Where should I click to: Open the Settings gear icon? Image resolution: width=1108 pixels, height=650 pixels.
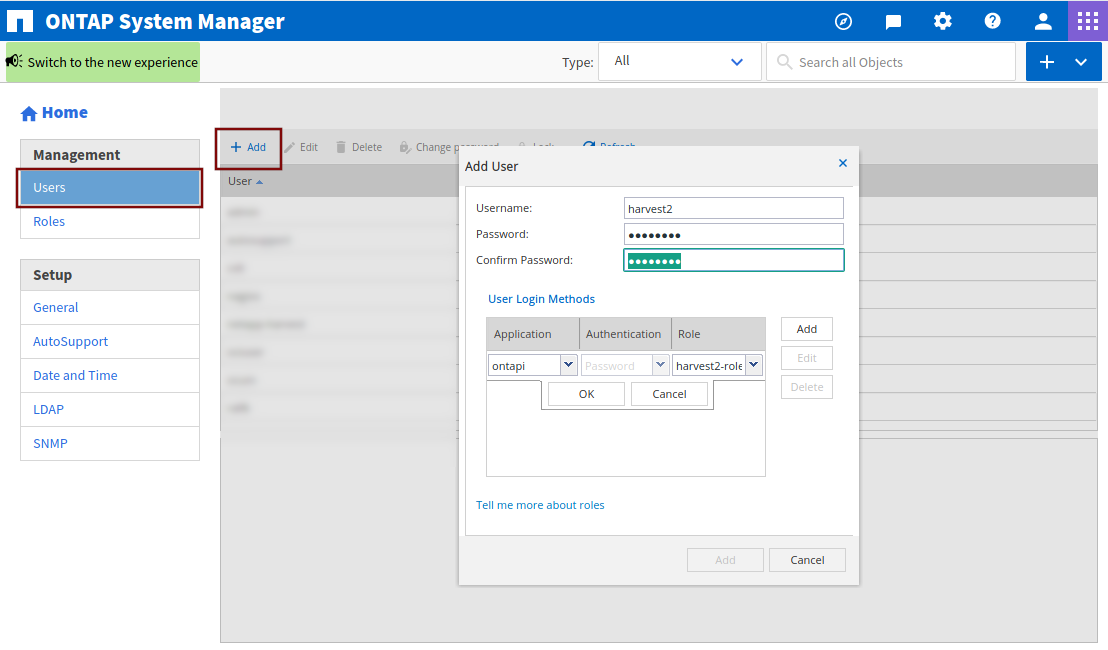point(942,21)
